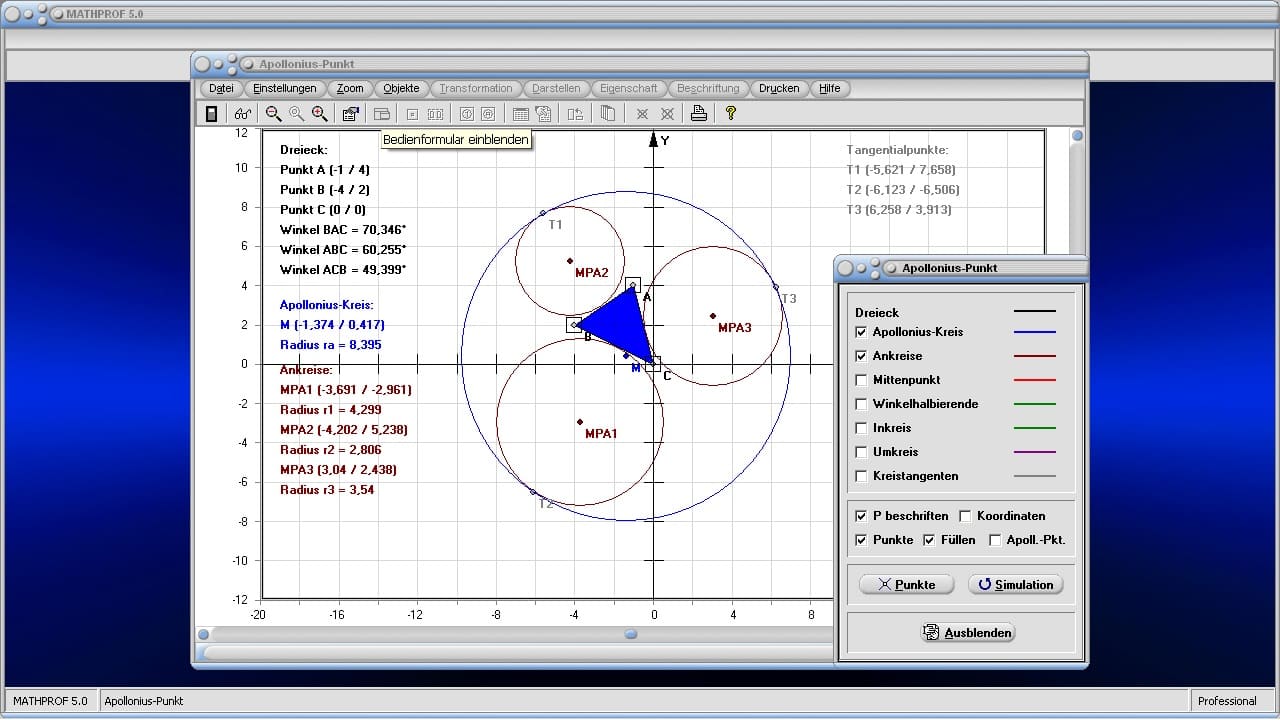Click the tangent point T1 marker label
Viewport: 1280px width, 720px height.
click(x=556, y=225)
